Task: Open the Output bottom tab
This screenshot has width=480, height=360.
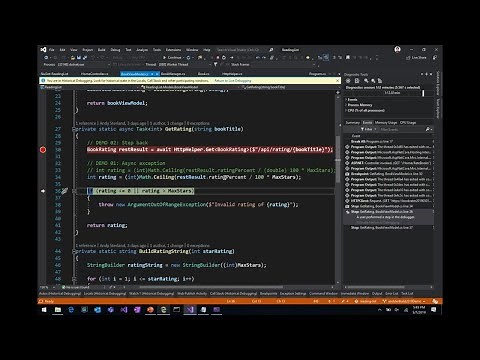Action: coord(377,294)
